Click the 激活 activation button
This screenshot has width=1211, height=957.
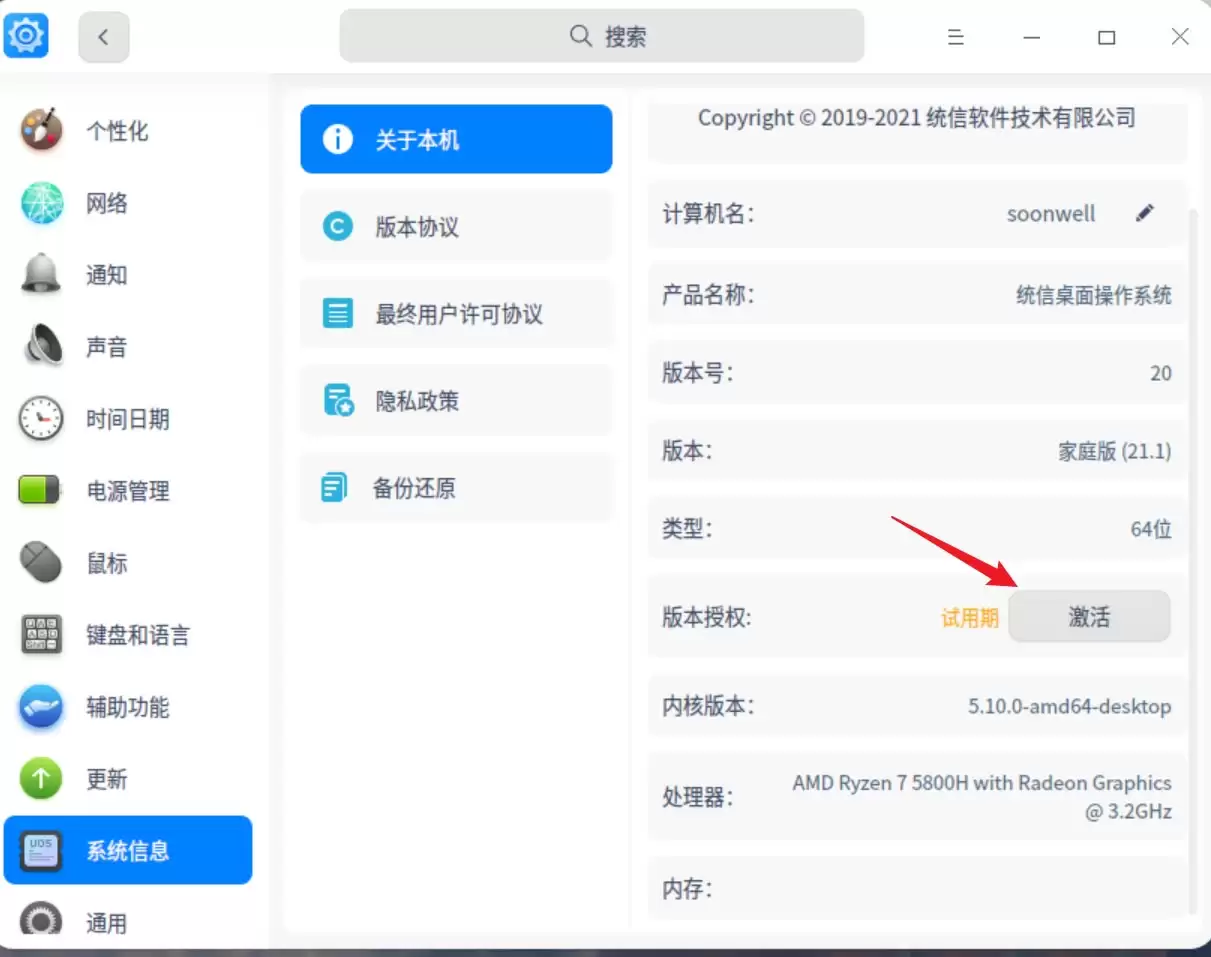point(1089,617)
